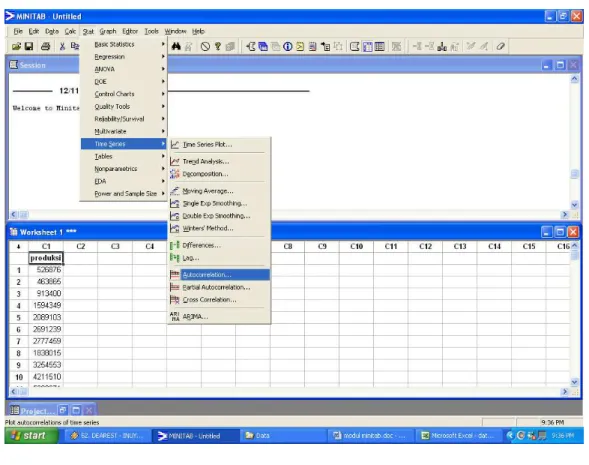Viewport: 589px width, 465px height.
Task: Click the eraser icon at toolbar end
Action: point(500,46)
